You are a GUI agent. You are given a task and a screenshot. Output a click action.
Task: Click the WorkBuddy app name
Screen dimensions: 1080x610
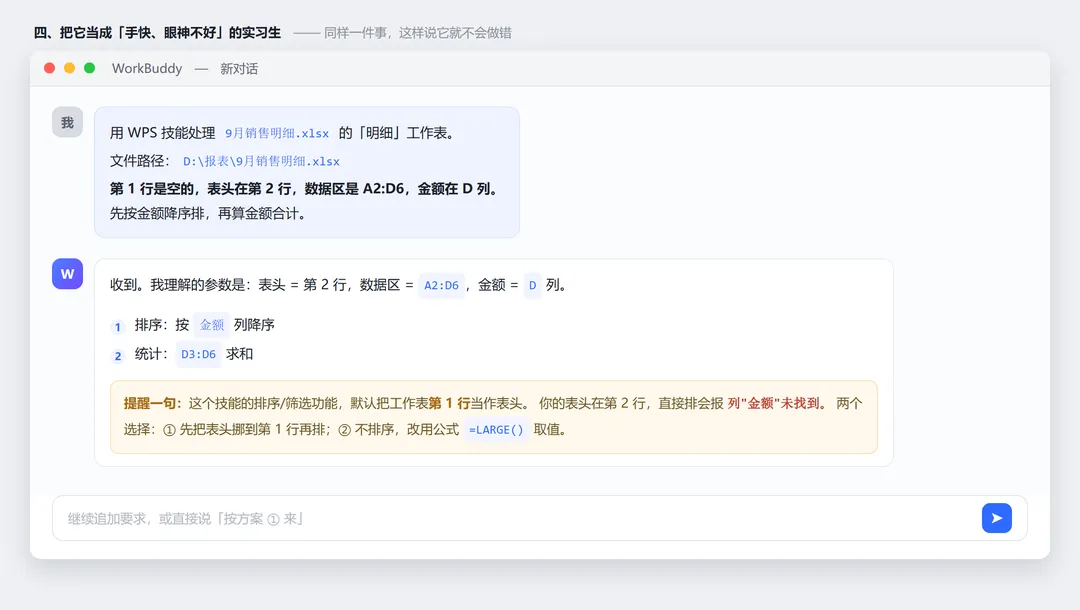(147, 69)
